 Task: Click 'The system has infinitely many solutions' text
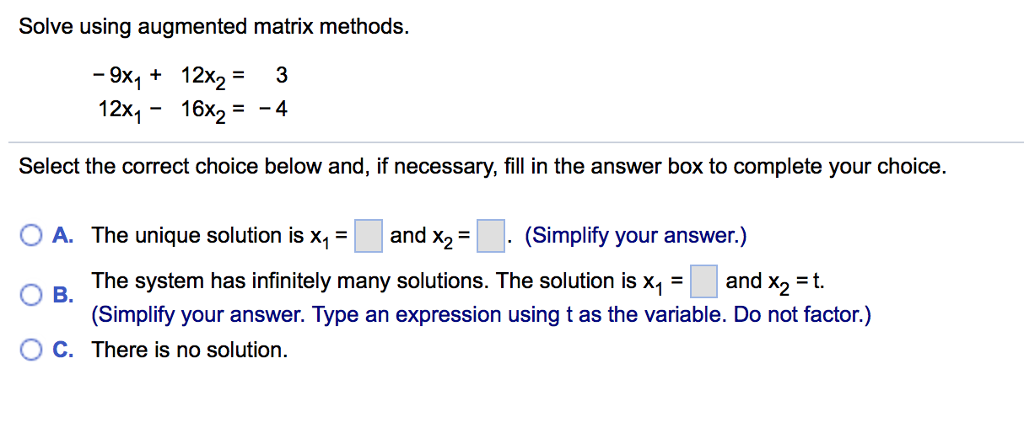[289, 281]
